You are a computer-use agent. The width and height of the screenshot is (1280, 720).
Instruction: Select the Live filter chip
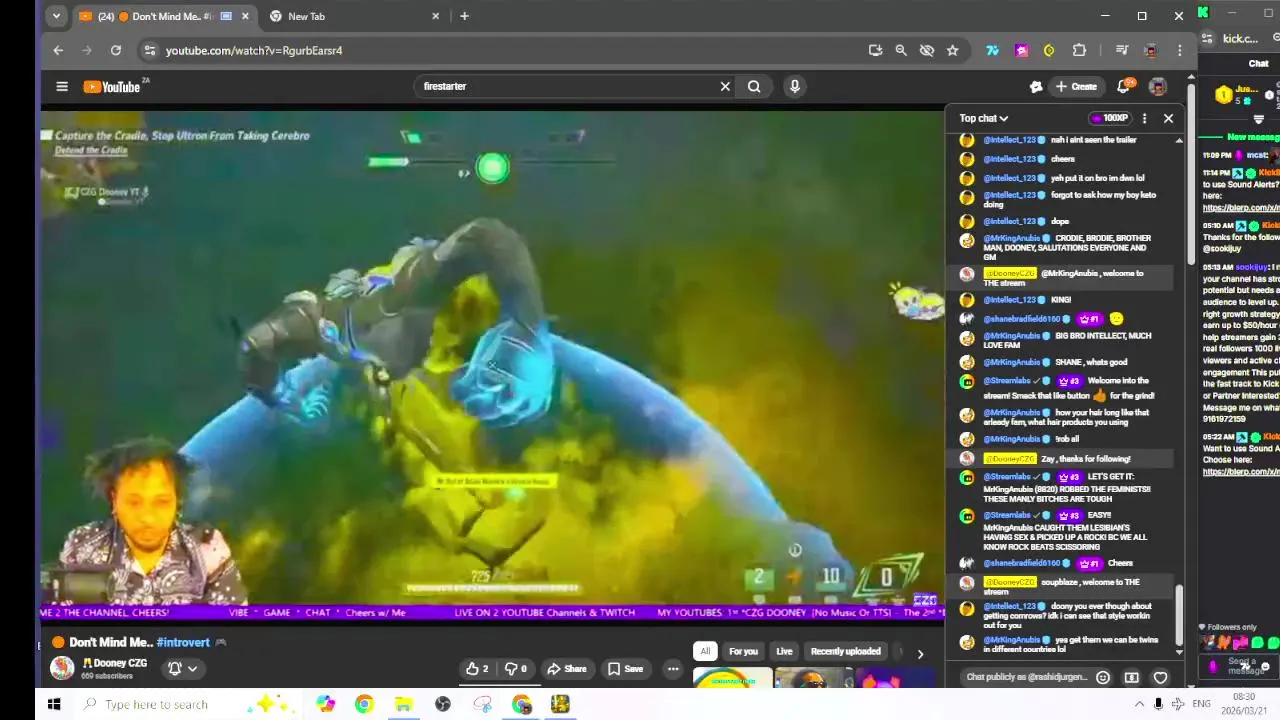click(x=784, y=651)
